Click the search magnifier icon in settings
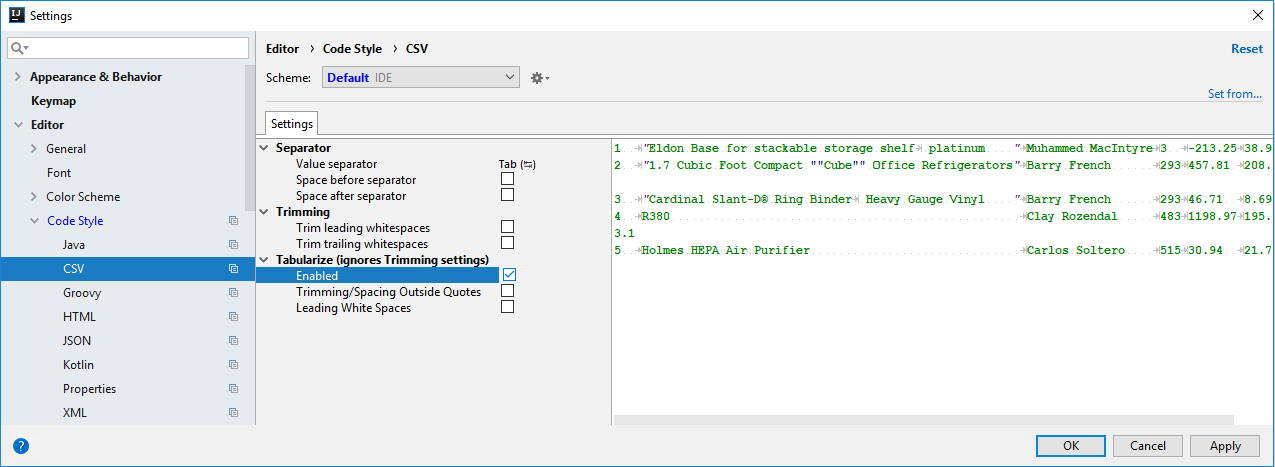The width and height of the screenshot is (1275, 467). (x=19, y=48)
